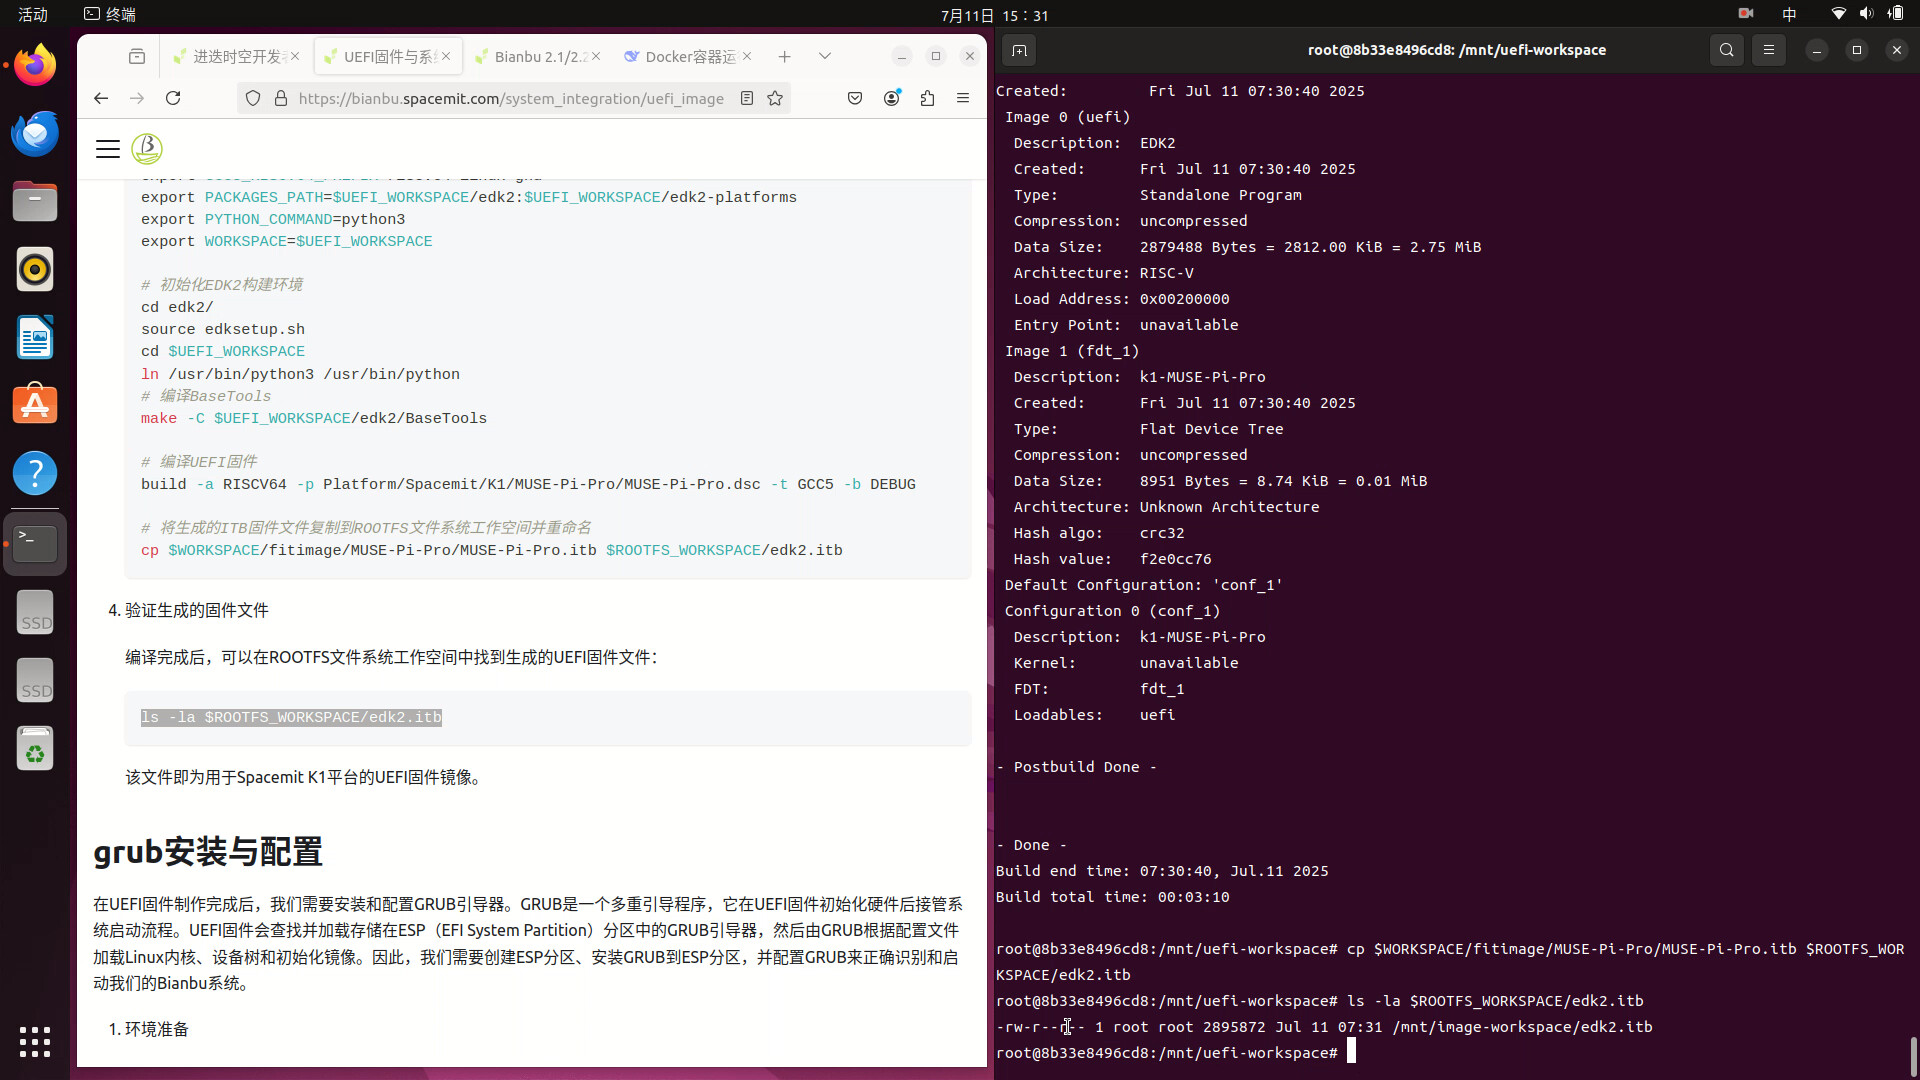The height and width of the screenshot is (1080, 1920).
Task: Click the terminal prompt cursor line
Action: pyautogui.click(x=1175, y=1052)
